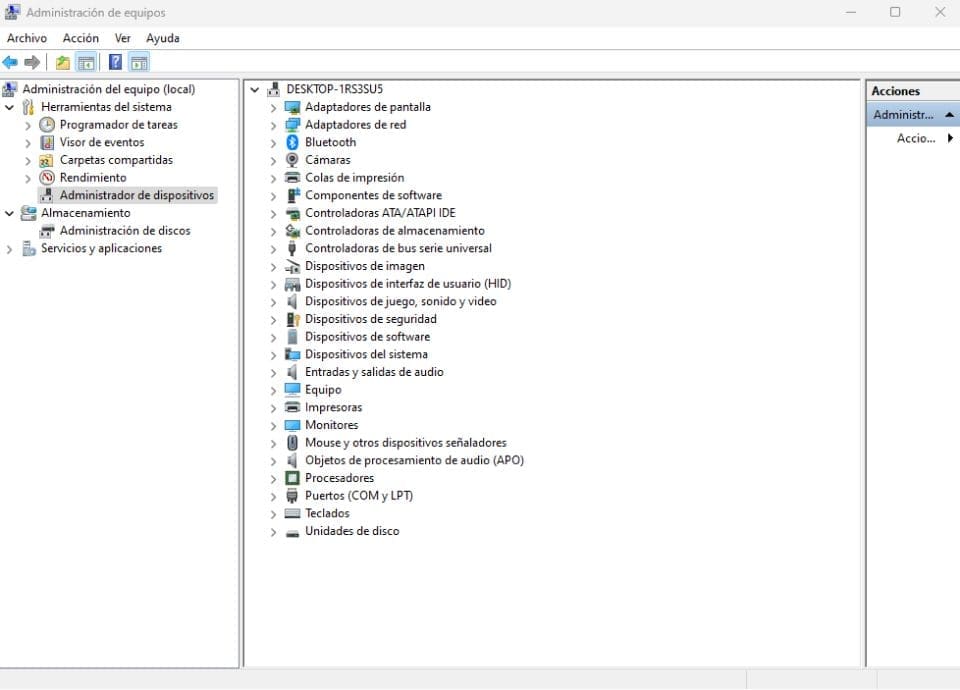This screenshot has width=960, height=690.
Task: Click the Administración de discos icon in the sidebar
Action: point(47,231)
